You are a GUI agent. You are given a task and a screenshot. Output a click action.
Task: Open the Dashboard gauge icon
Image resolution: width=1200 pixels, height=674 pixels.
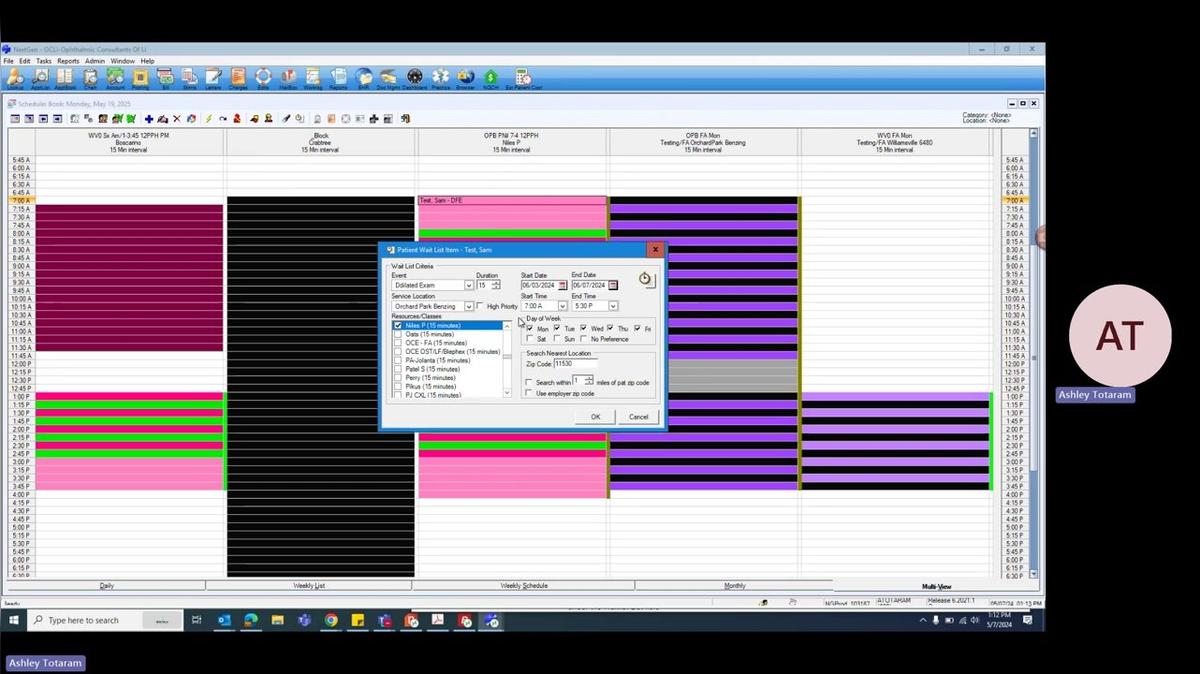pyautogui.click(x=414, y=78)
